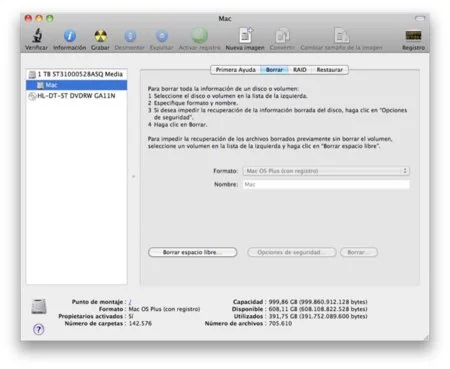Click the purple help question mark
This screenshot has width=450, height=369.
coord(39,329)
